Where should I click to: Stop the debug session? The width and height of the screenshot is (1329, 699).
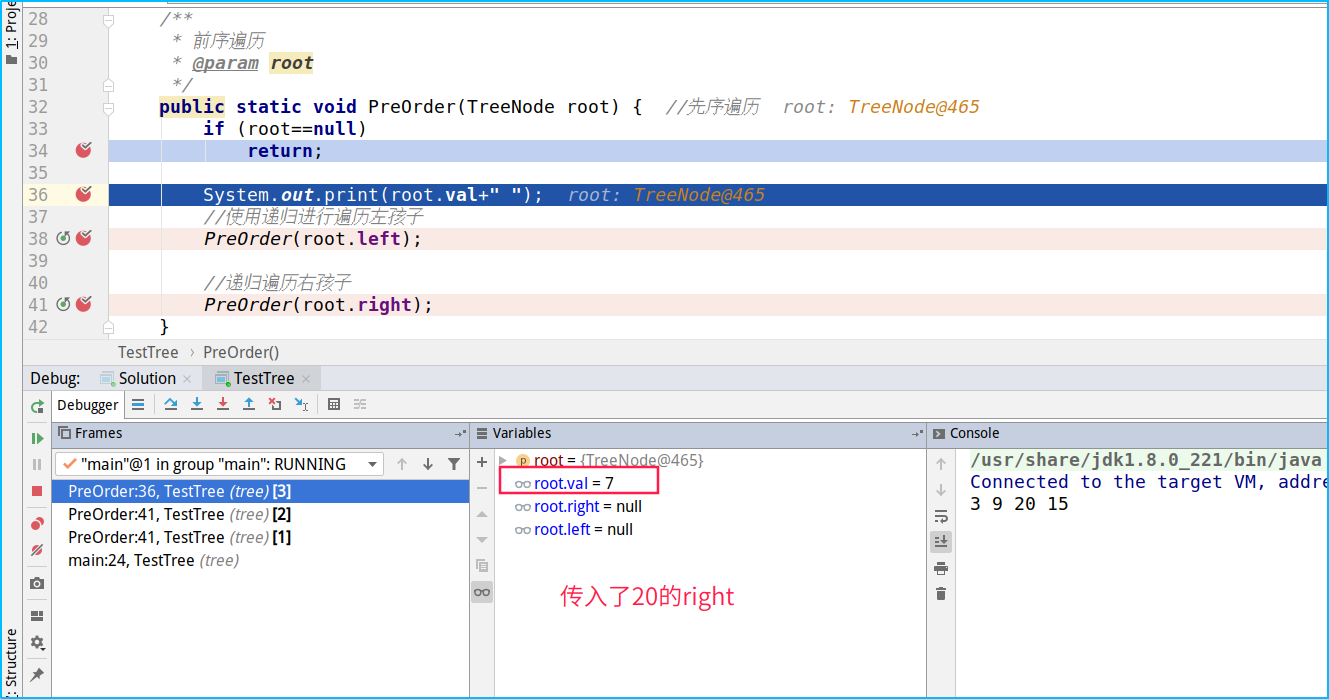coord(37,491)
